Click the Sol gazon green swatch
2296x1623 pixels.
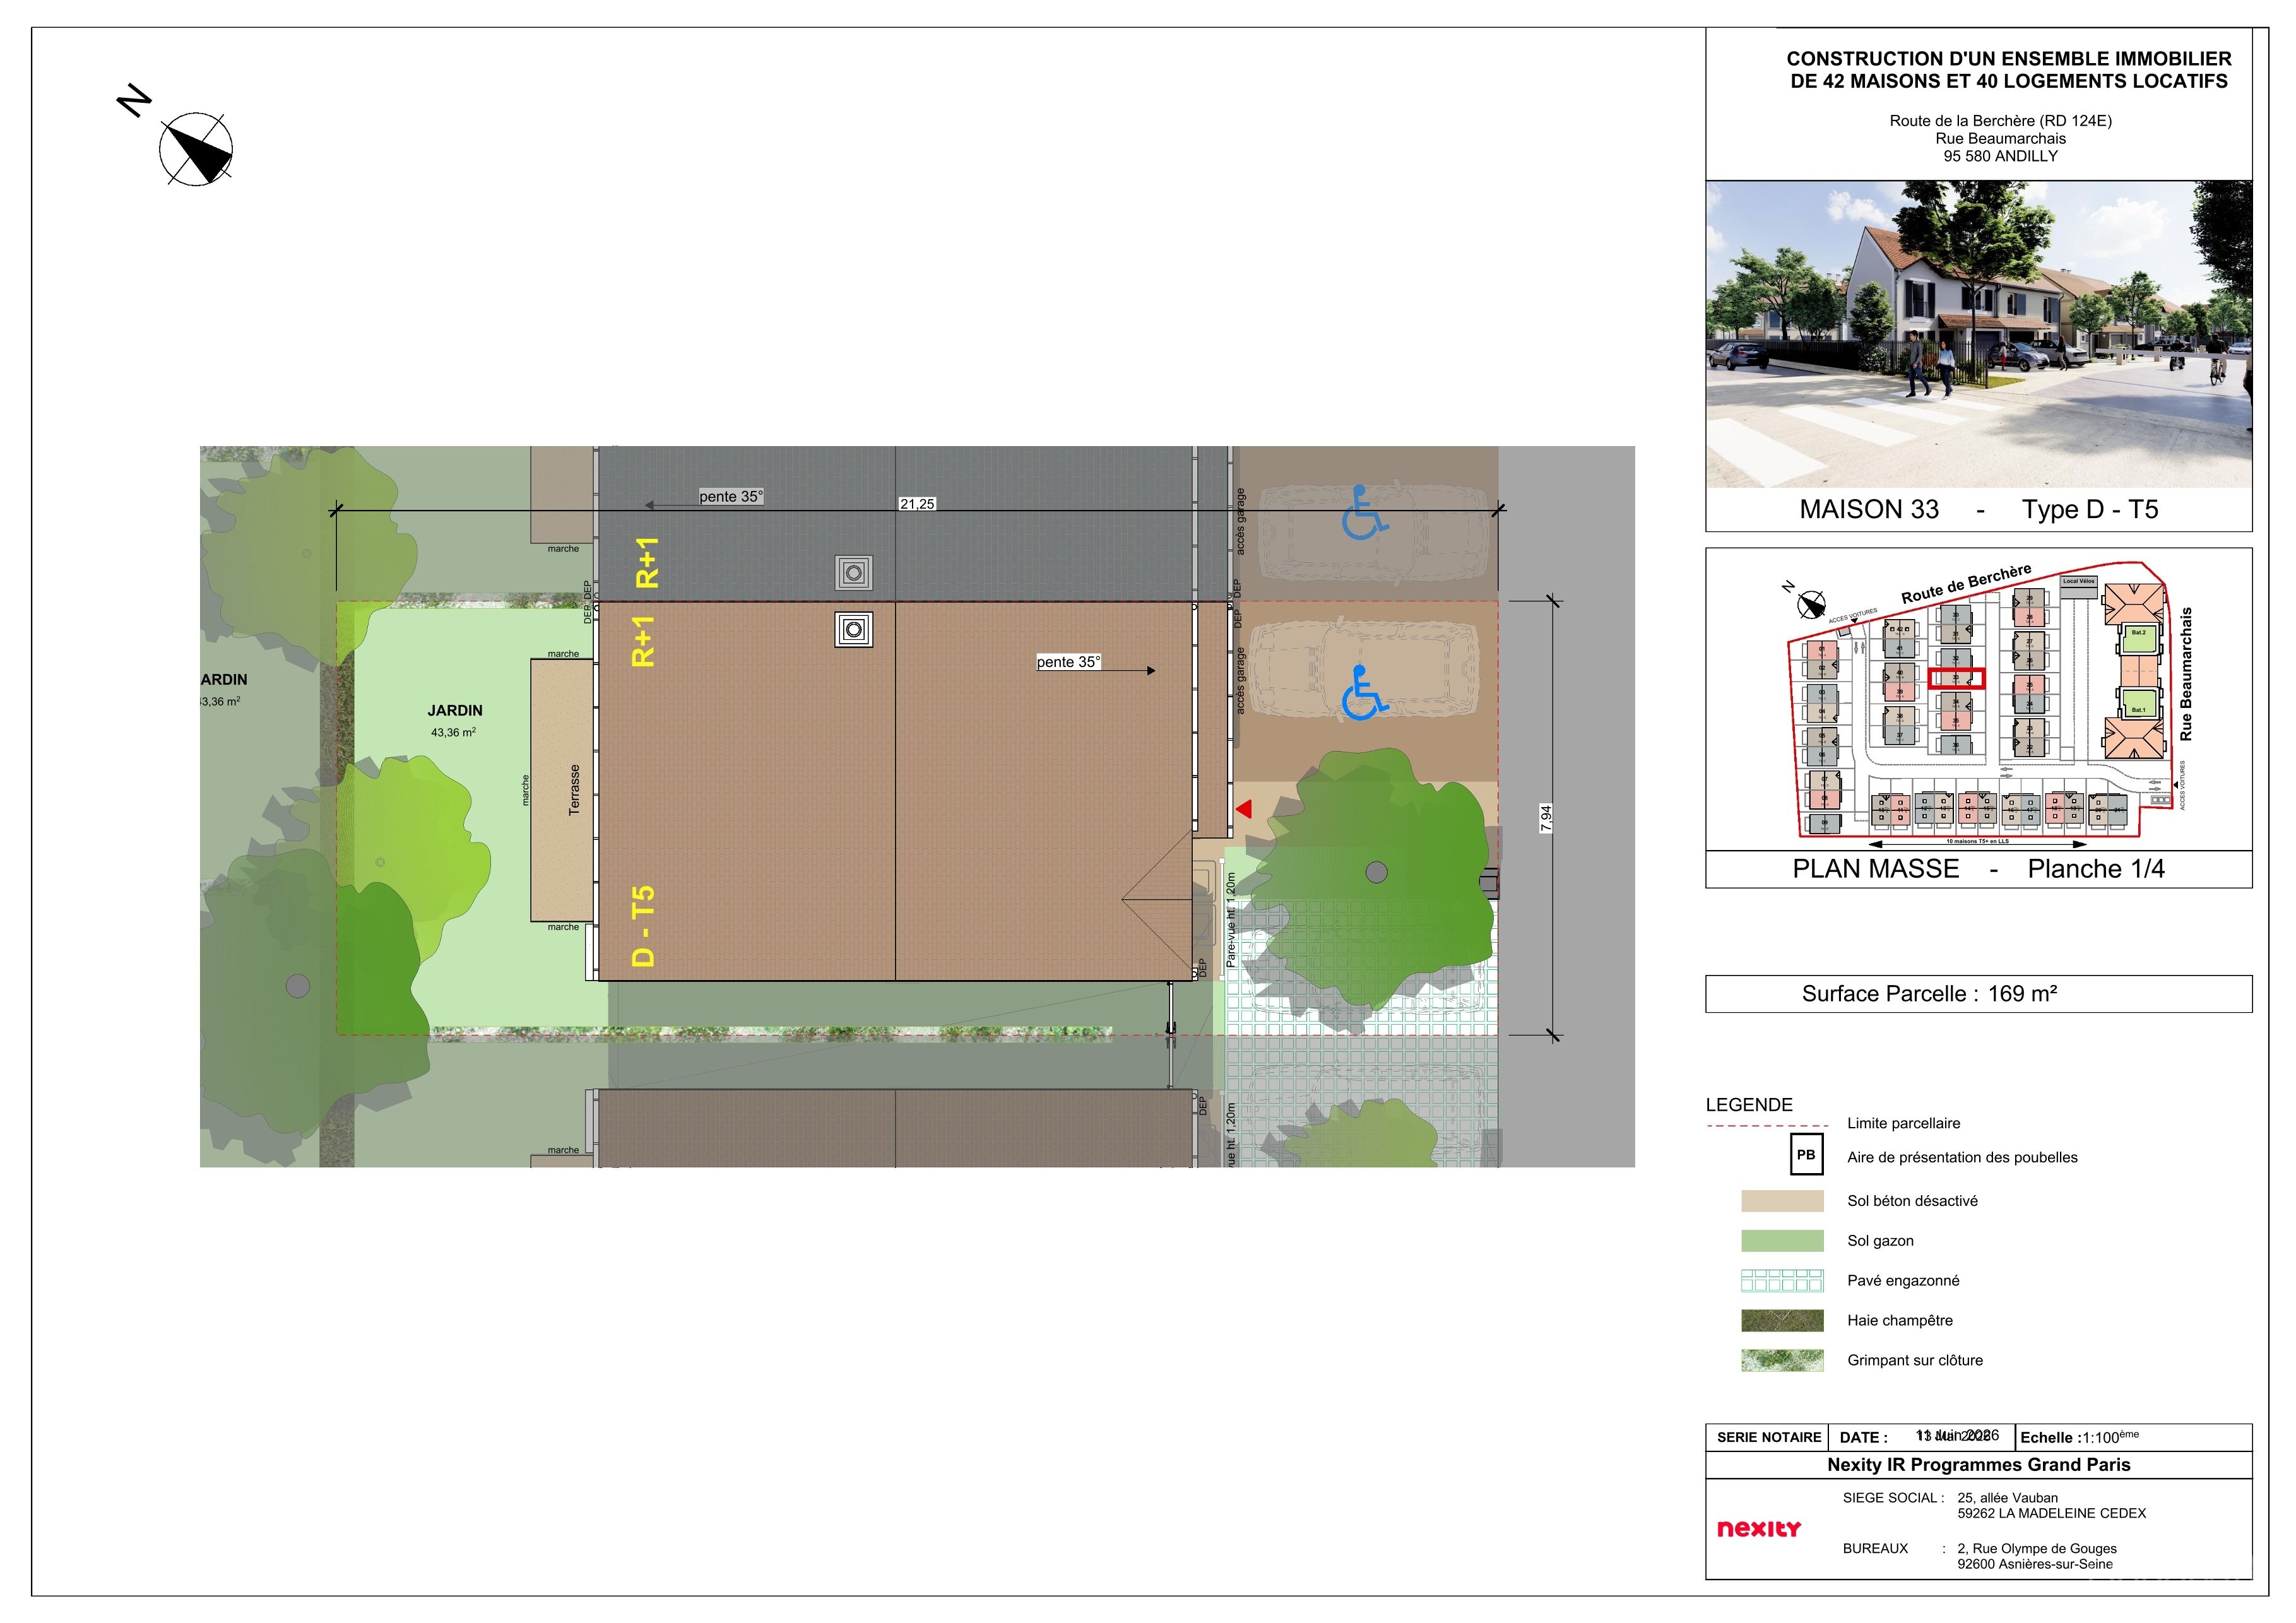tap(1782, 1241)
